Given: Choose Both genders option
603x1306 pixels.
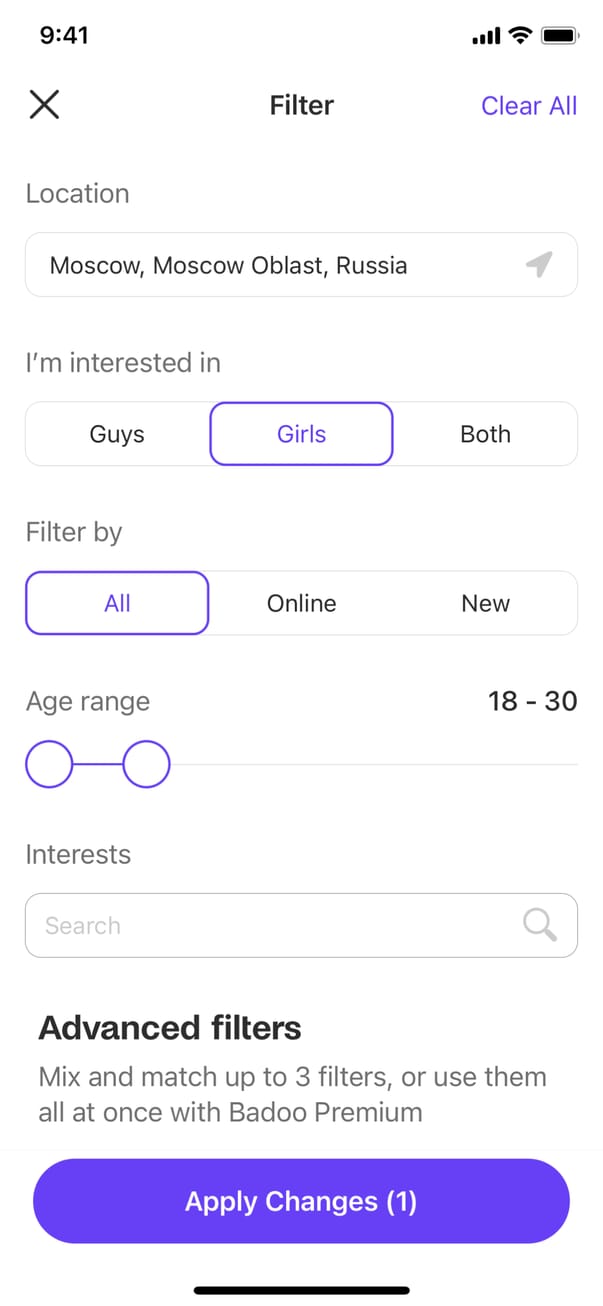Looking at the screenshot, I should pos(485,434).
